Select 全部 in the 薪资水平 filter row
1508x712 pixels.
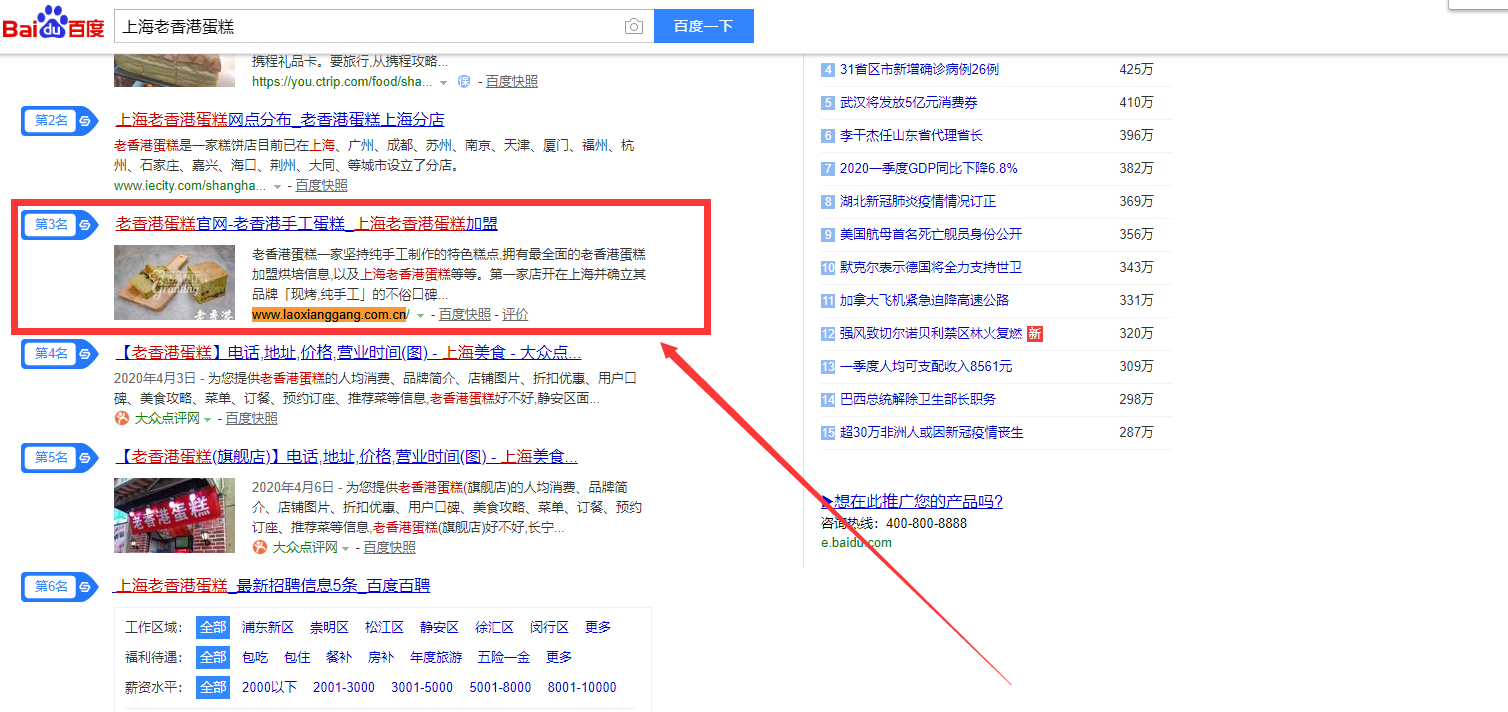213,687
